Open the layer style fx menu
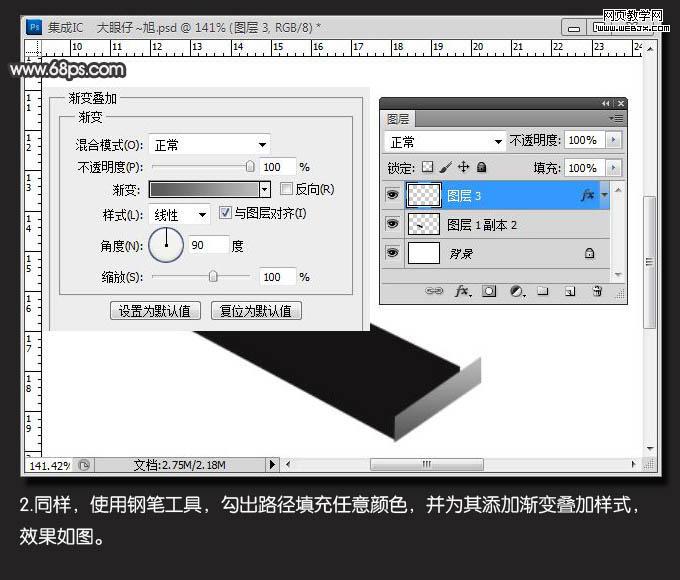680x580 pixels. (x=463, y=291)
